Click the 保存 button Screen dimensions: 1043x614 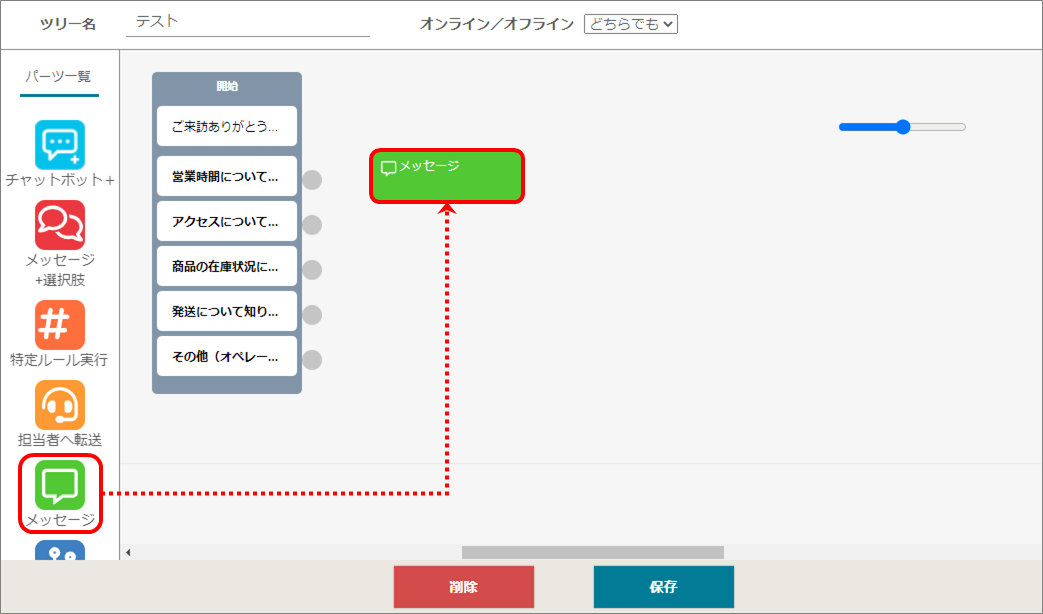point(664,587)
